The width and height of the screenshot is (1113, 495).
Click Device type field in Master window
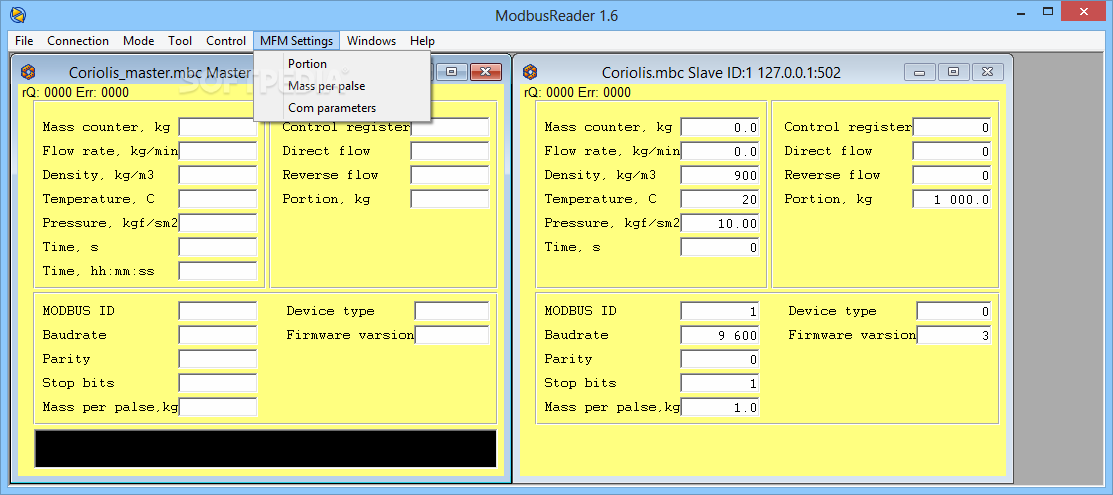tap(452, 311)
